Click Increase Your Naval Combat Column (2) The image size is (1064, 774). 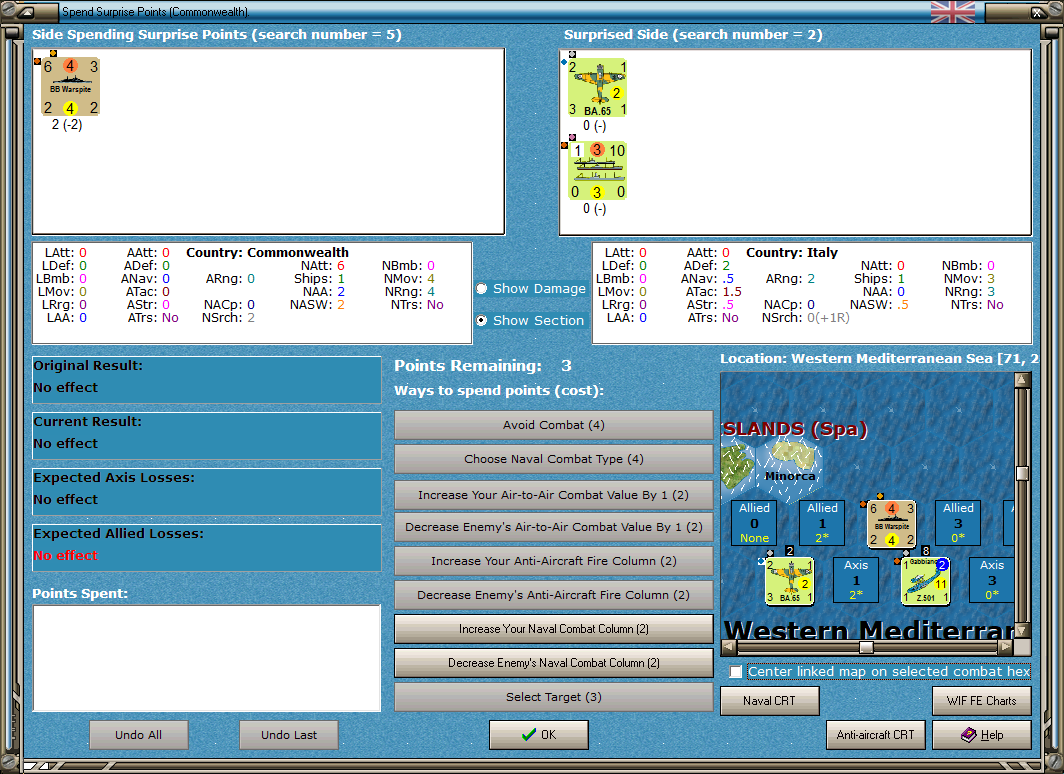tap(554, 629)
